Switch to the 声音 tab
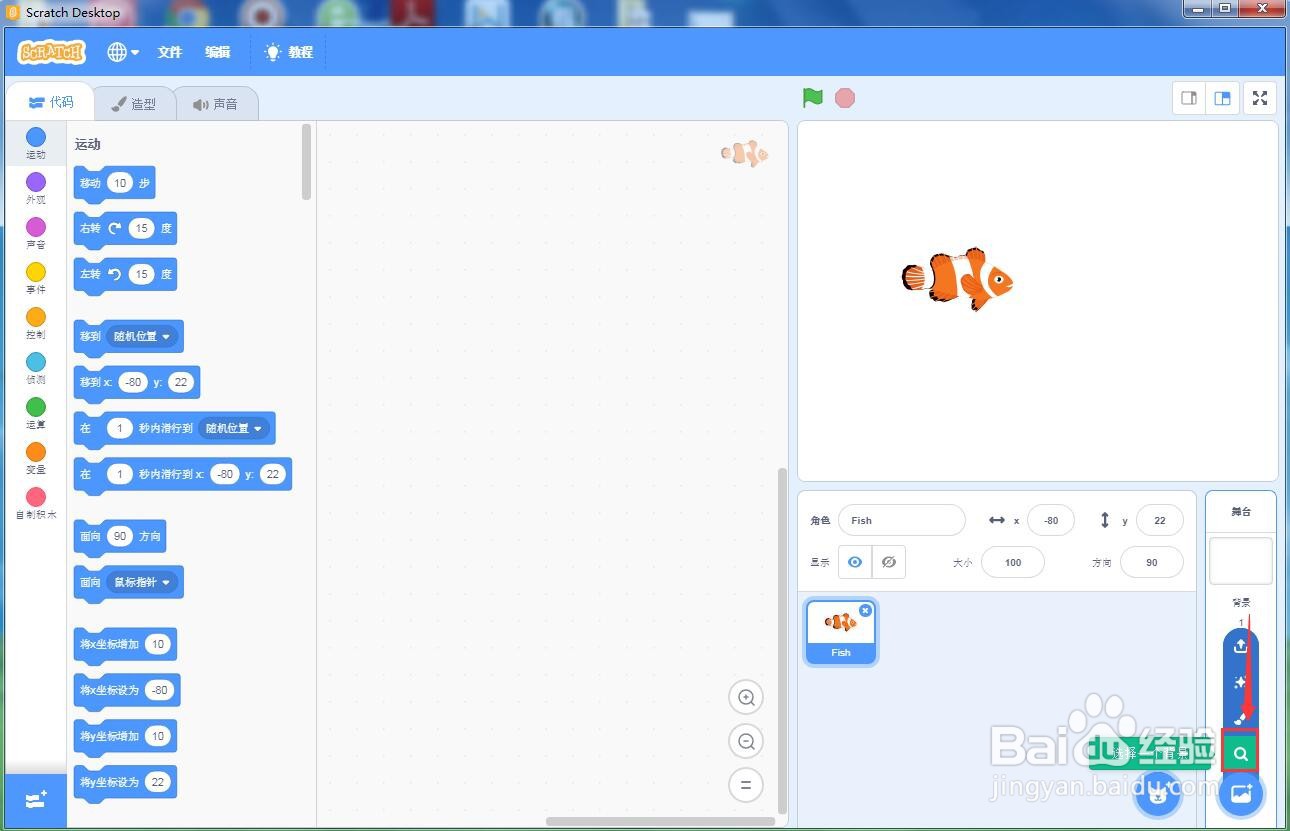The image size is (1290, 831). [216, 103]
